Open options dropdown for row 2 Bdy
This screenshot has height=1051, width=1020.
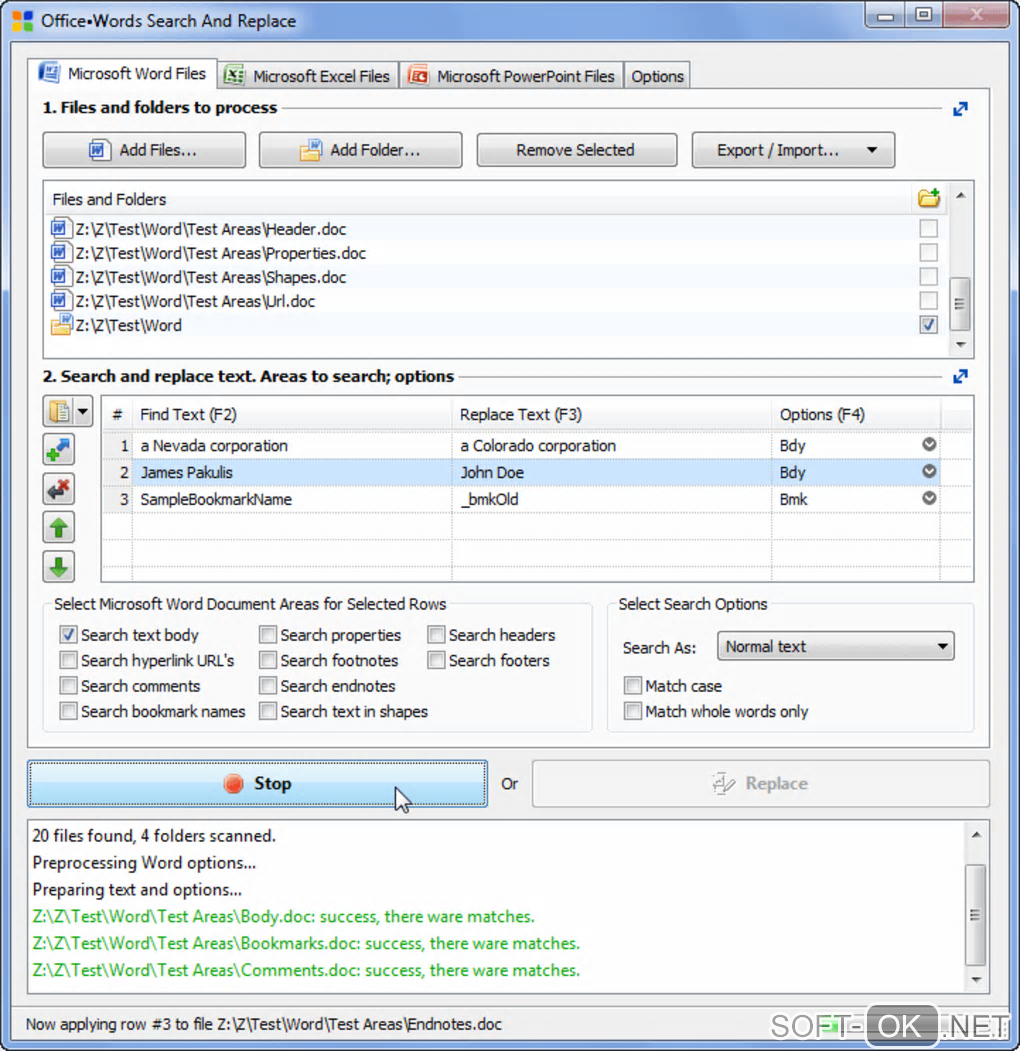click(x=929, y=471)
